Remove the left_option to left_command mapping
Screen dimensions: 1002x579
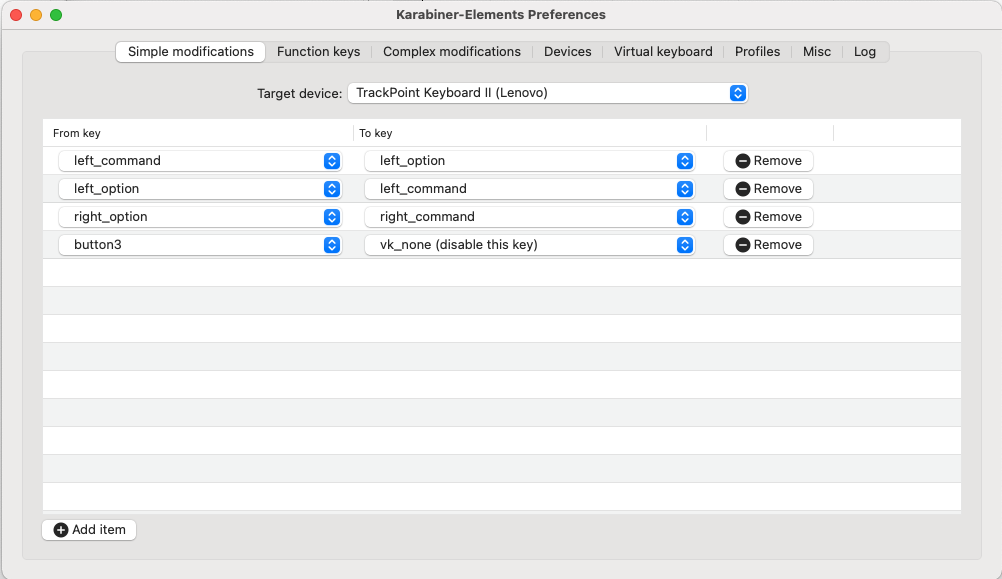pos(768,189)
